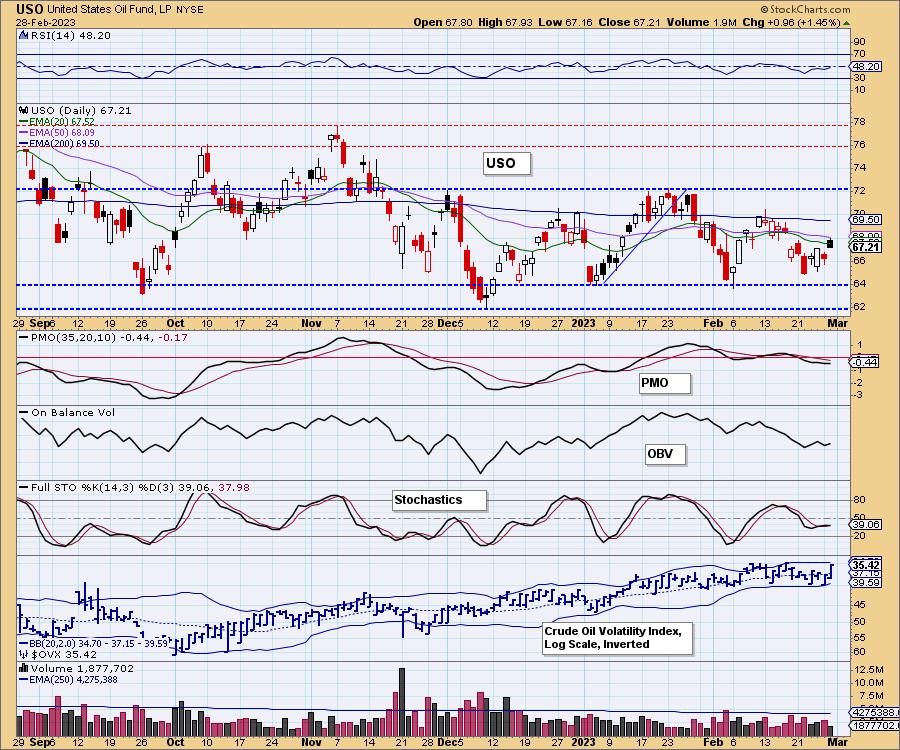Click the 'Chg +0.96 (+1.45%)' value
Image resolution: width=900 pixels, height=750 pixels.
pyautogui.click(x=791, y=22)
